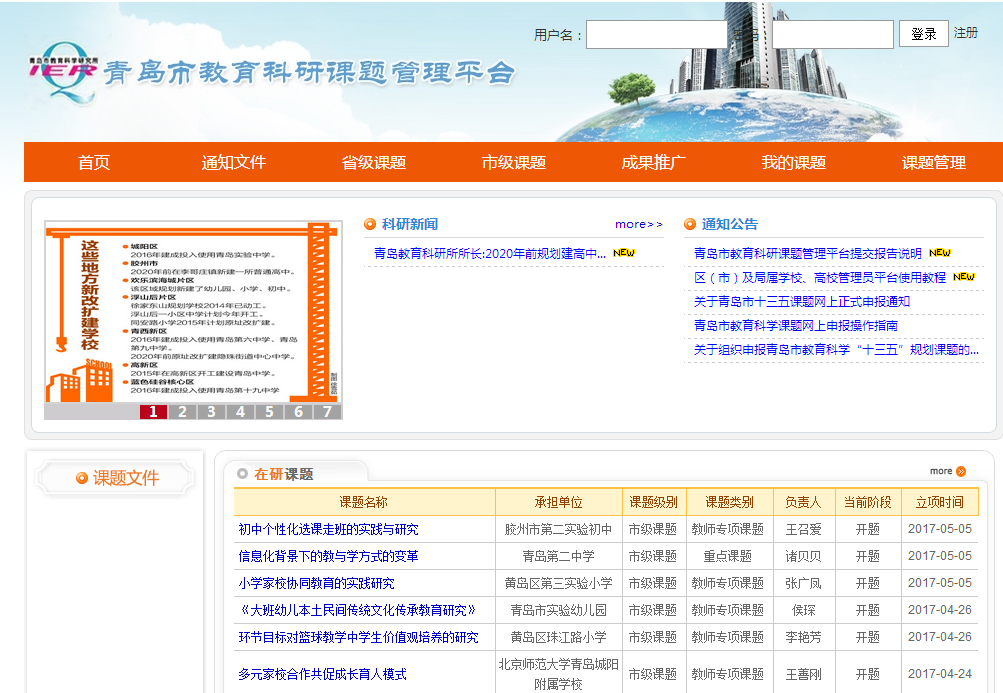
Task: Open the 通知文件 menu item
Action: pyautogui.click(x=234, y=162)
